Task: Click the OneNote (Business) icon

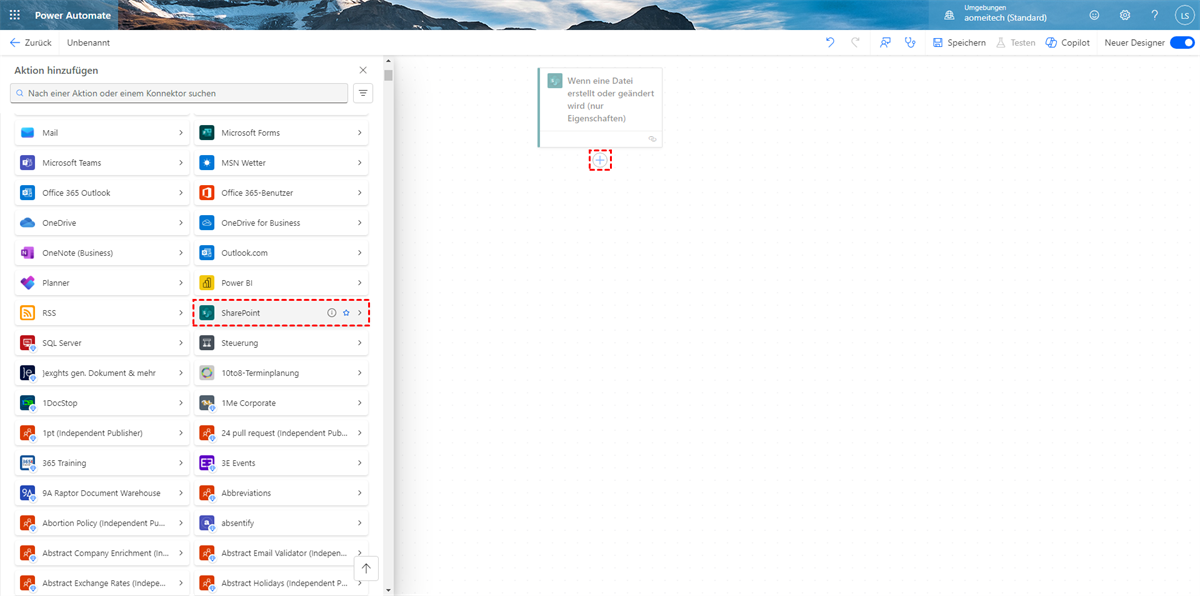Action: click(27, 253)
